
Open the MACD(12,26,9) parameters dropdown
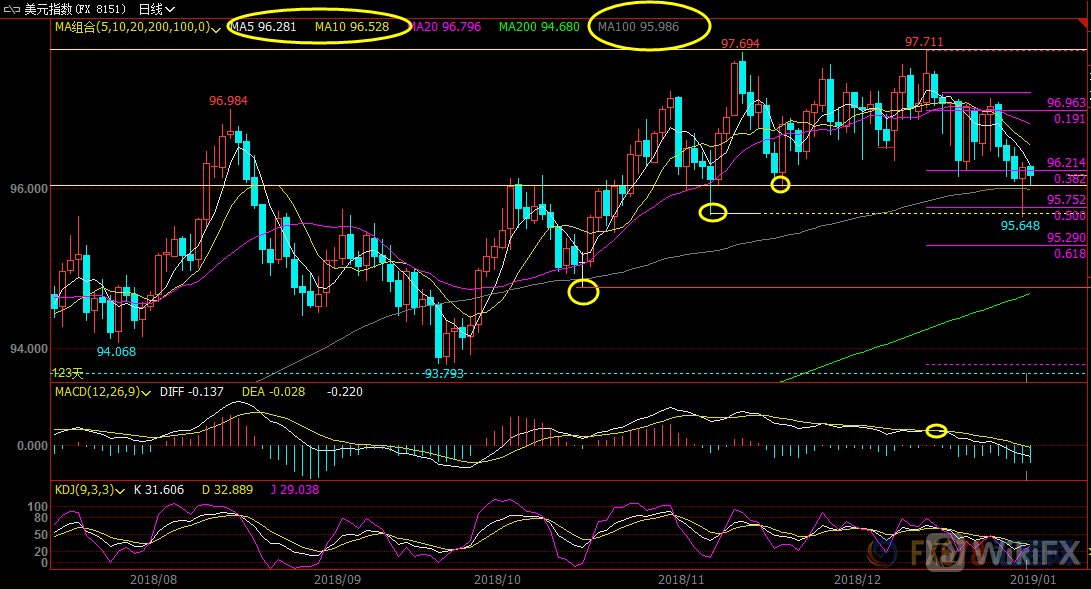click(x=150, y=392)
